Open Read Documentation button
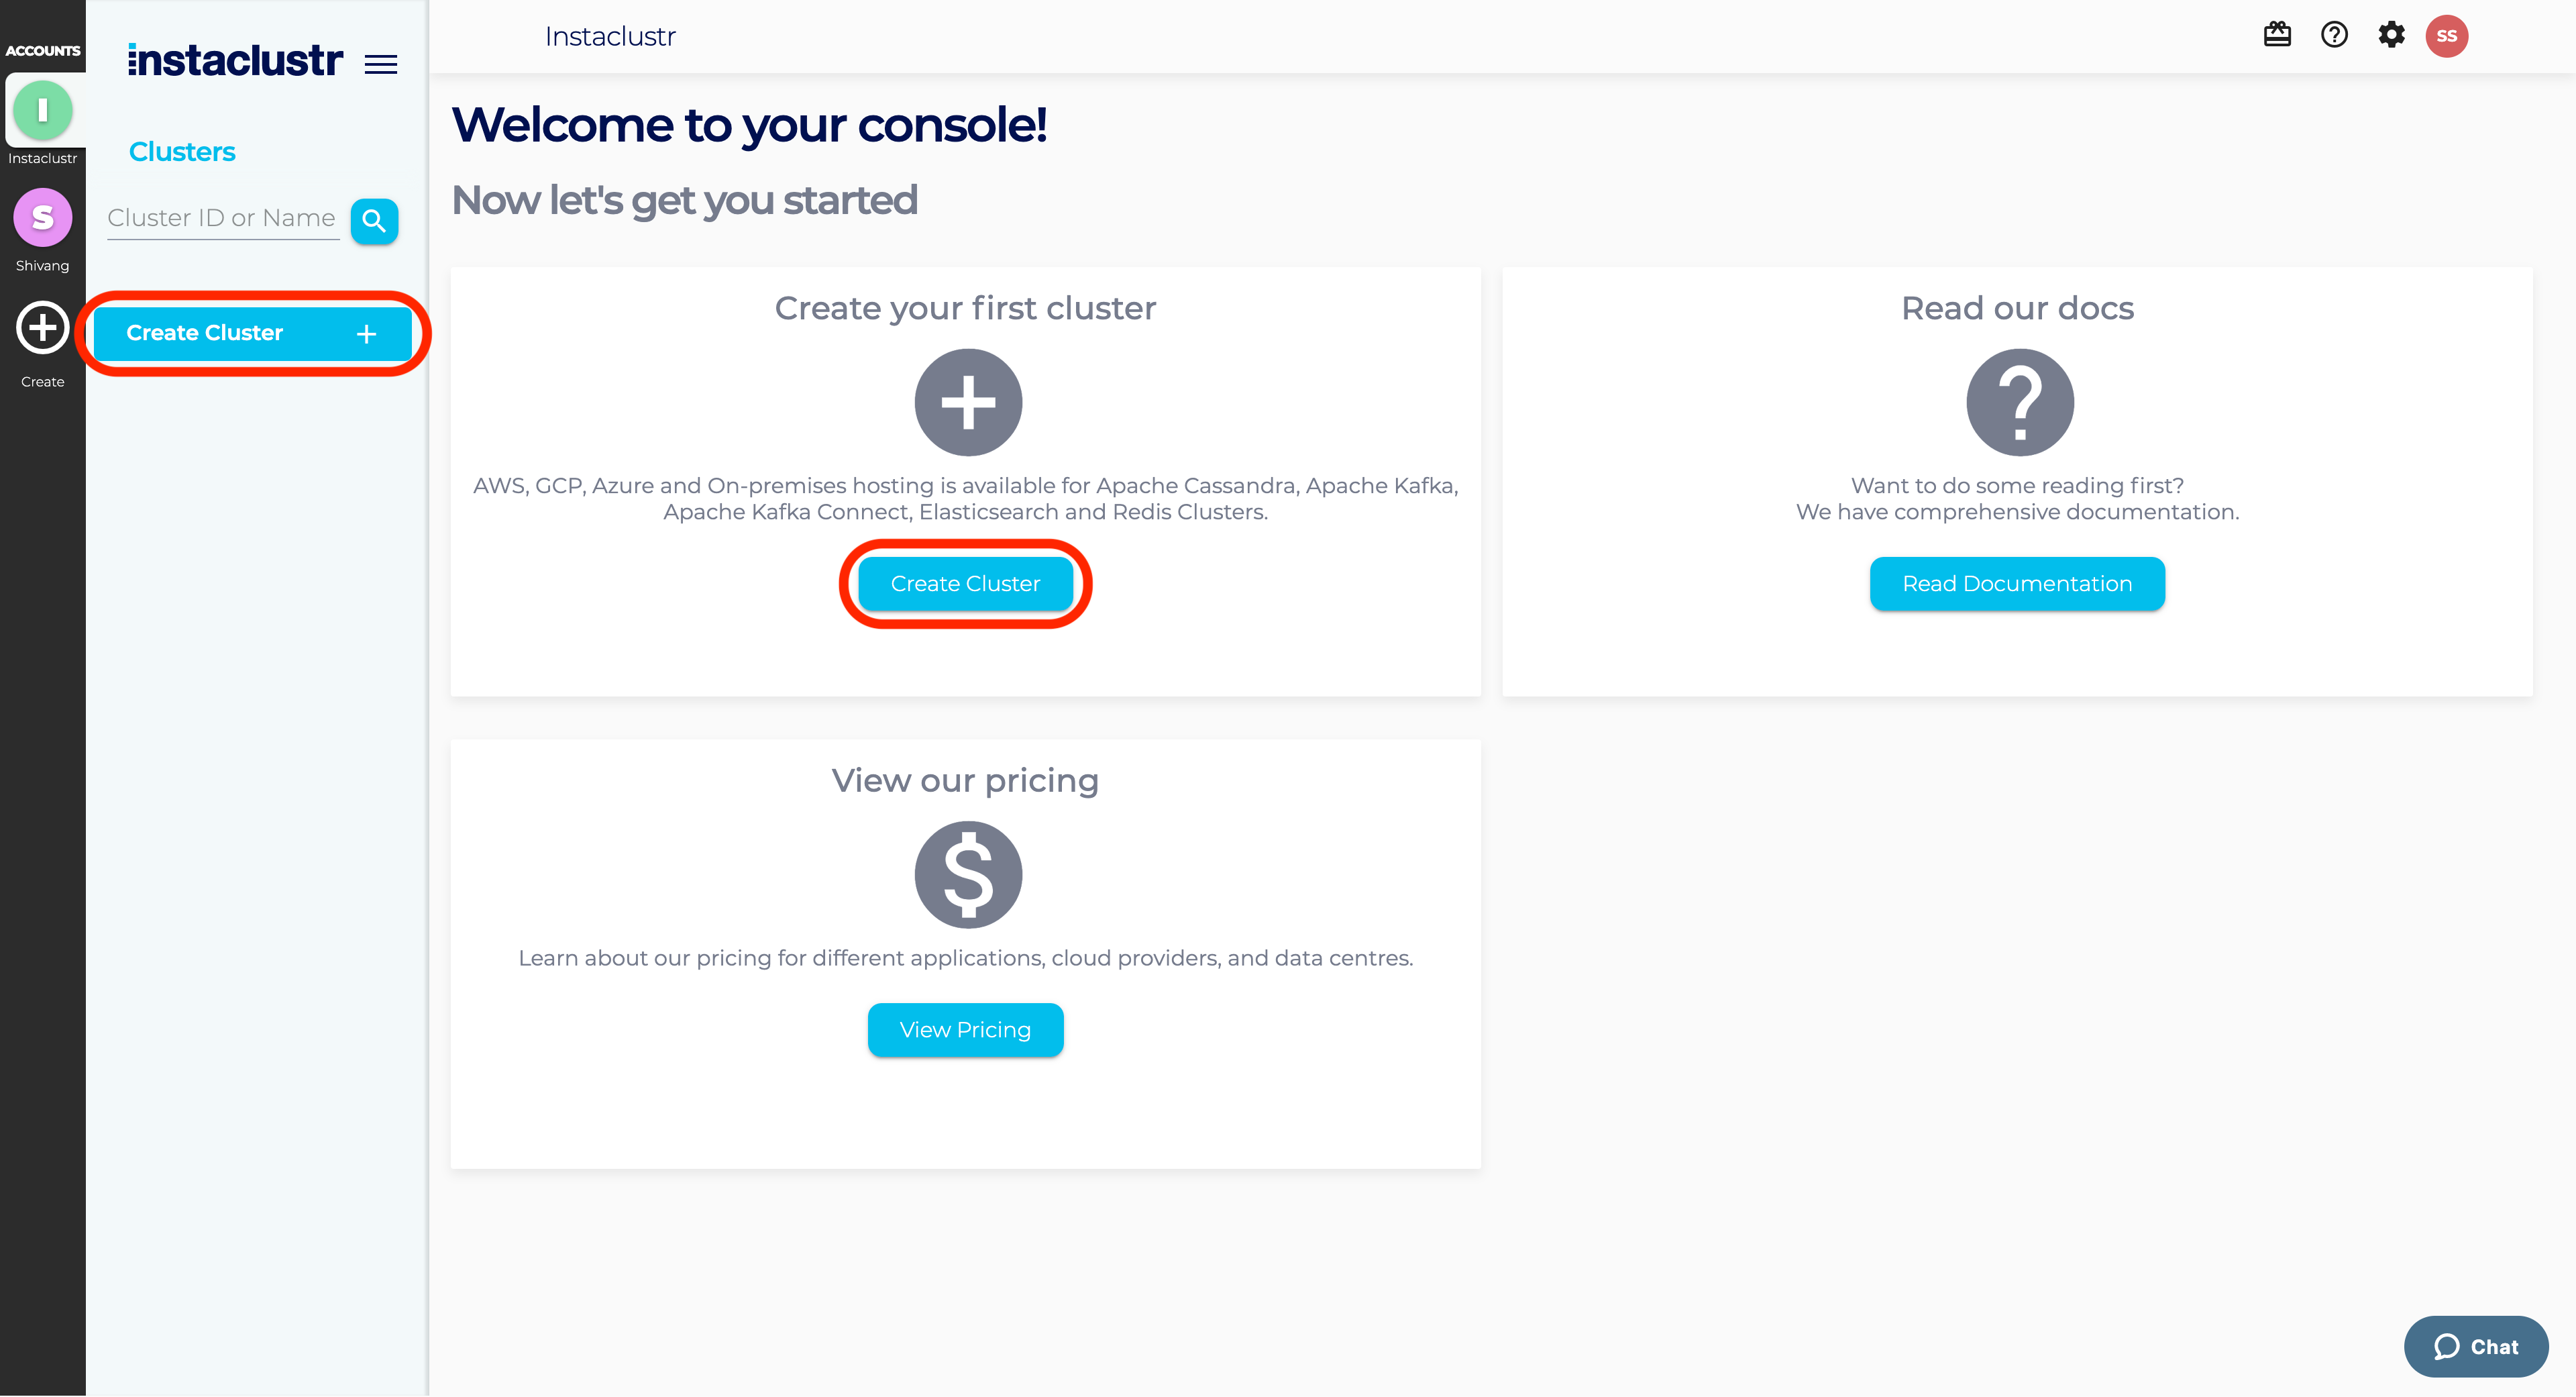This screenshot has height=1397, width=2576. pyautogui.click(x=2016, y=584)
